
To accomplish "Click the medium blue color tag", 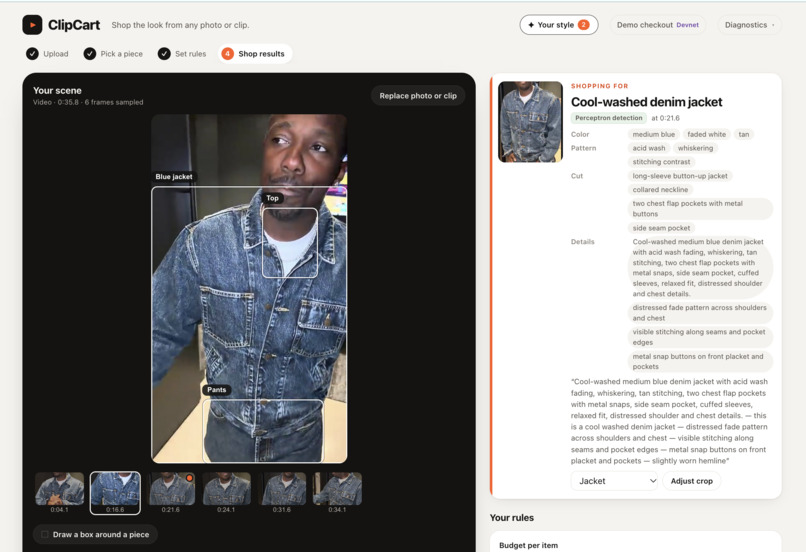I will click(x=653, y=134).
